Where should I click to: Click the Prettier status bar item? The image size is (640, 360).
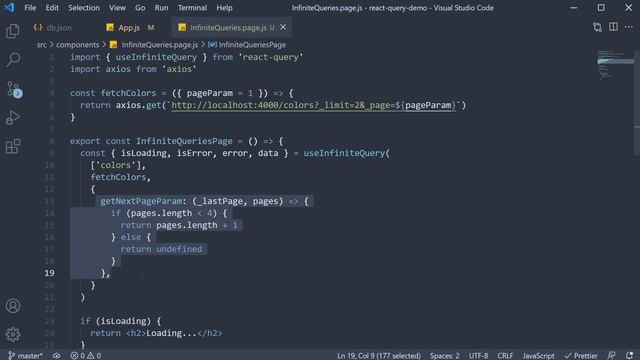581,356
